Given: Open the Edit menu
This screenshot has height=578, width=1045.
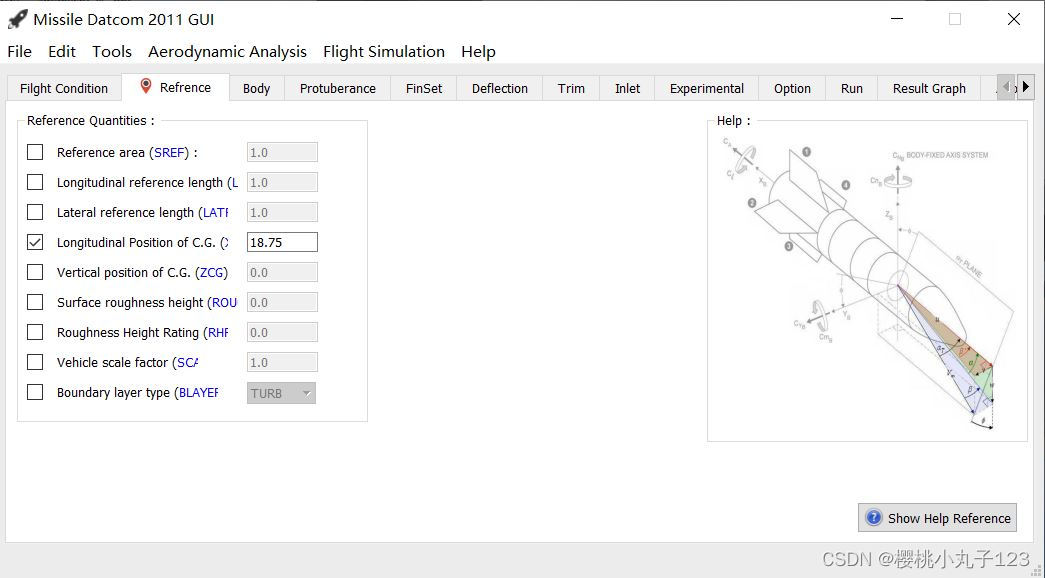Looking at the screenshot, I should coord(62,51).
